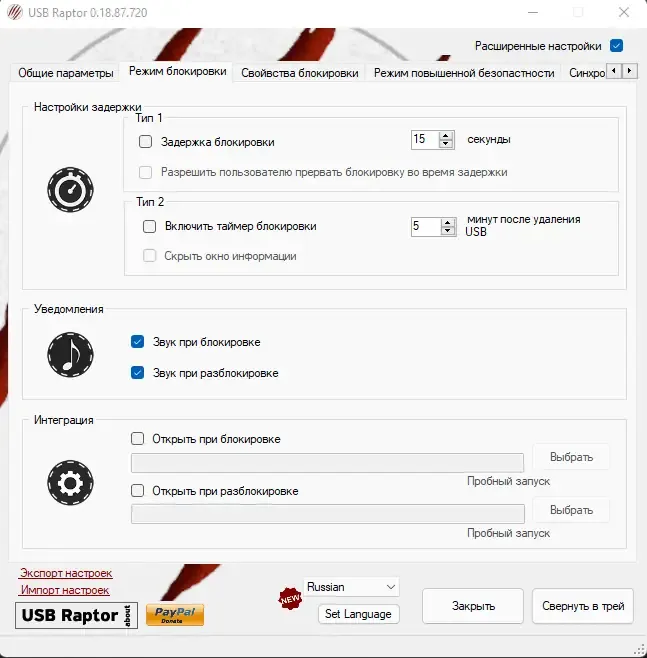
Task: Click Выбрать for unlock file path
Action: 571,510
